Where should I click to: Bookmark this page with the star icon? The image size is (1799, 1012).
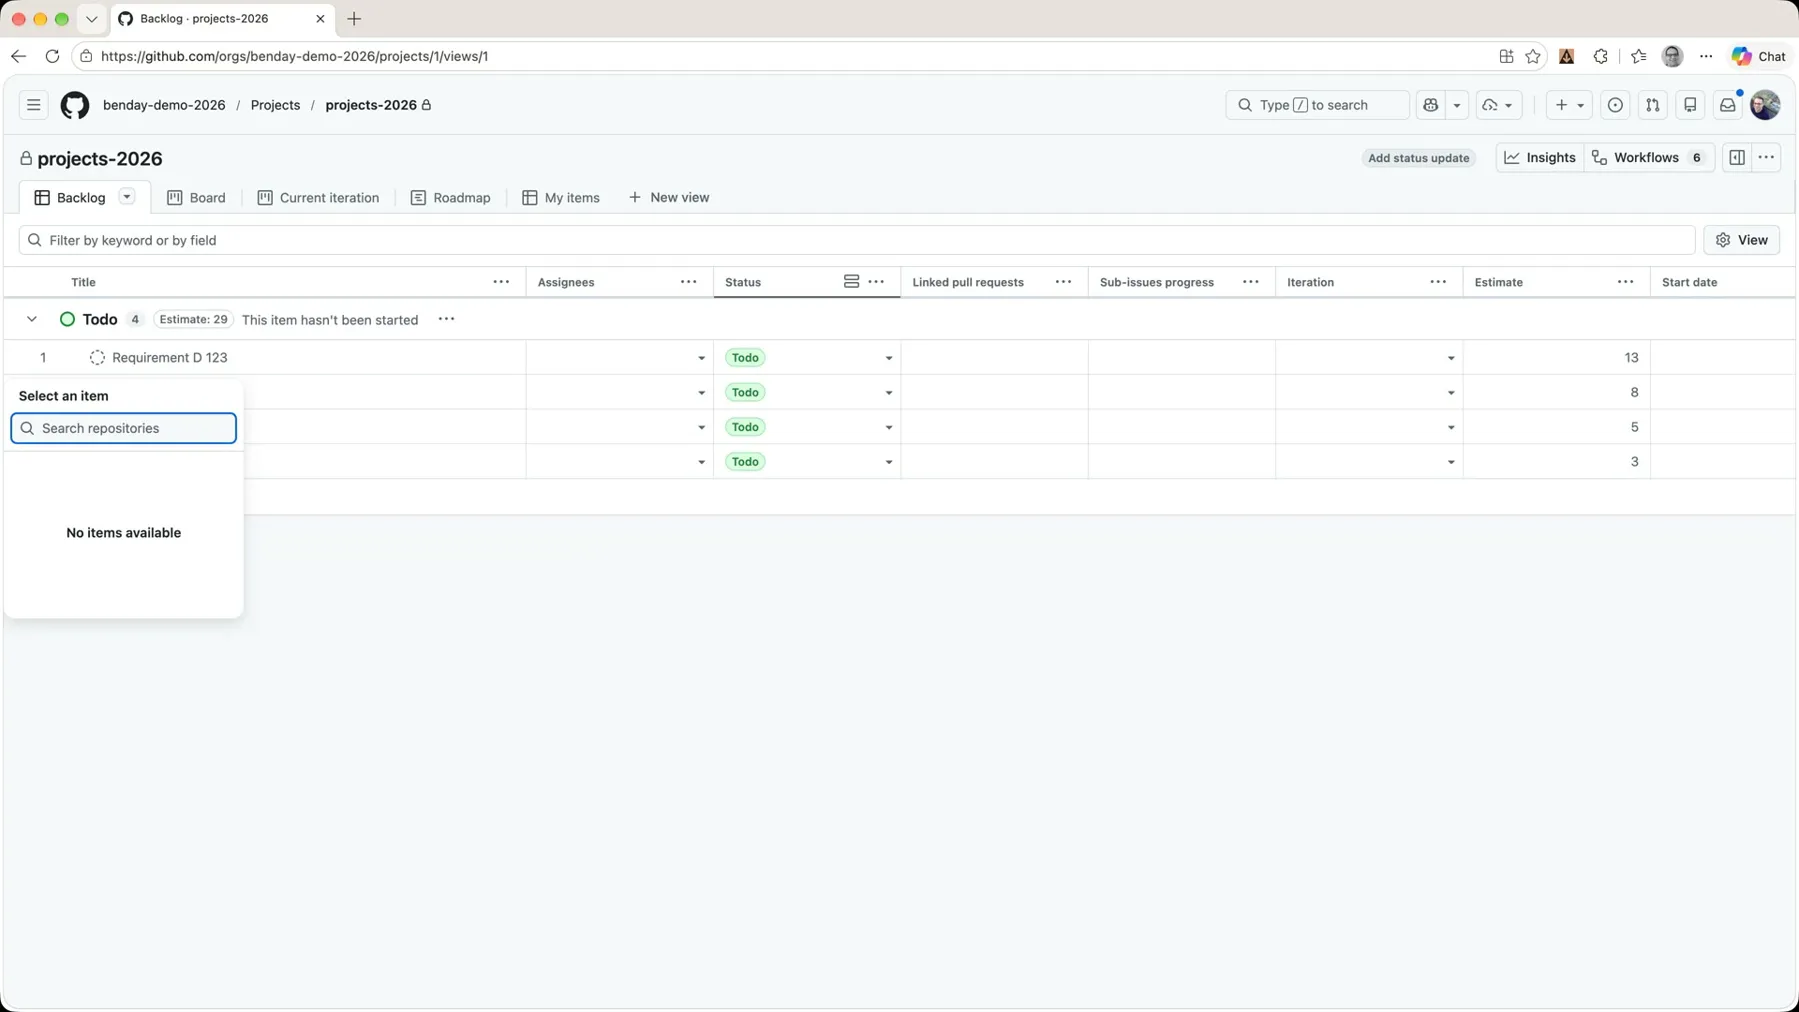coord(1533,56)
